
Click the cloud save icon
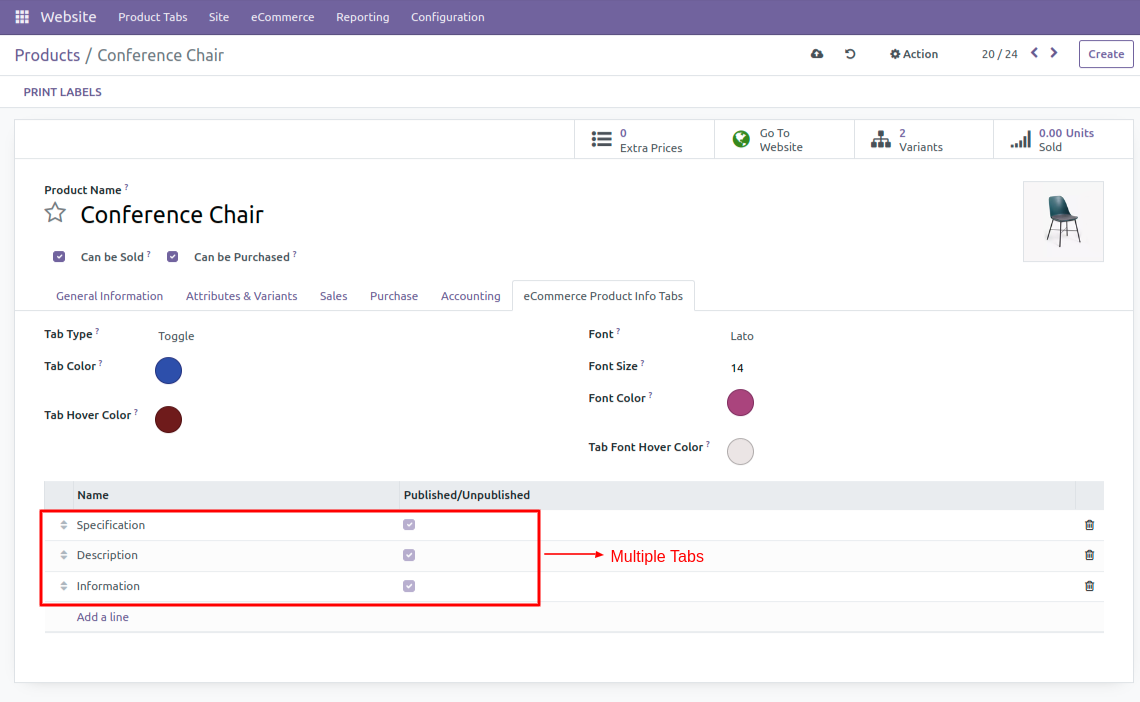pyautogui.click(x=817, y=54)
